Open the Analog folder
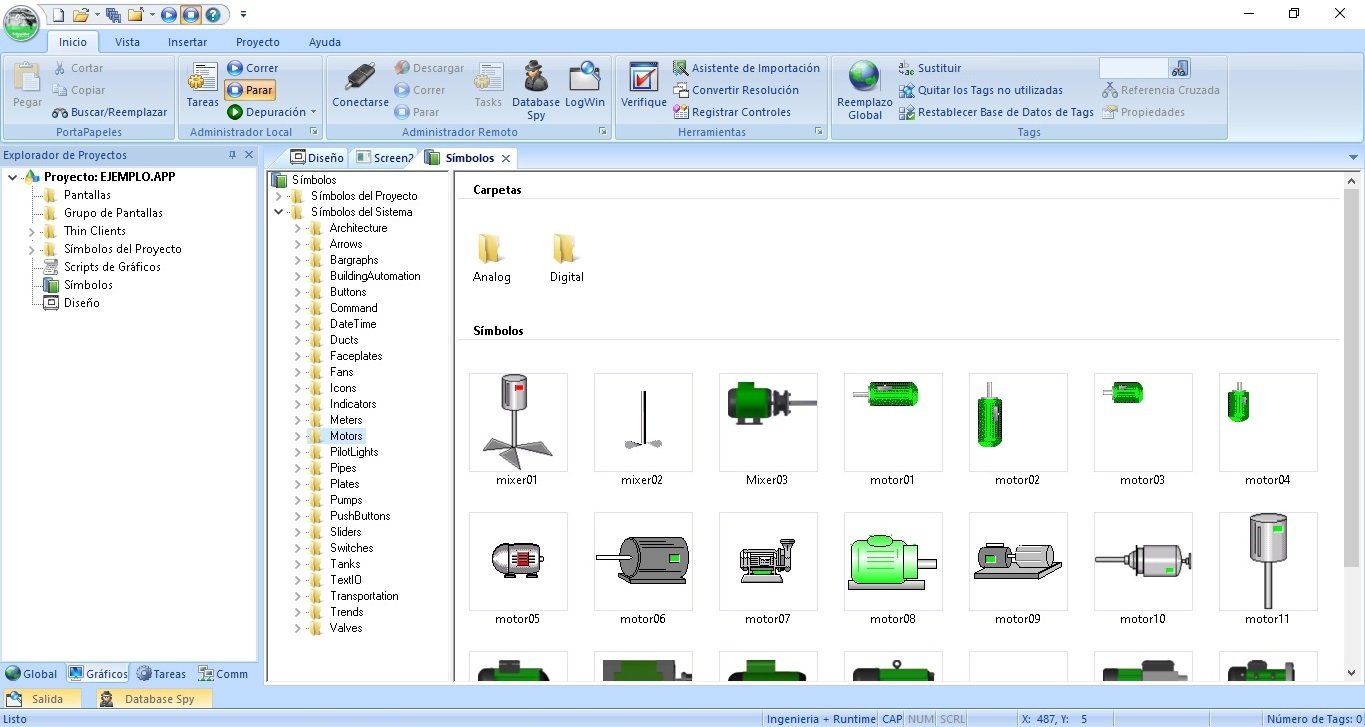Viewport: 1365px width, 727px height. 491,259
